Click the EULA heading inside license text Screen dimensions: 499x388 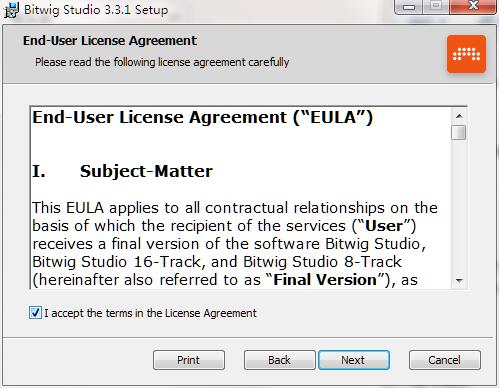(203, 117)
